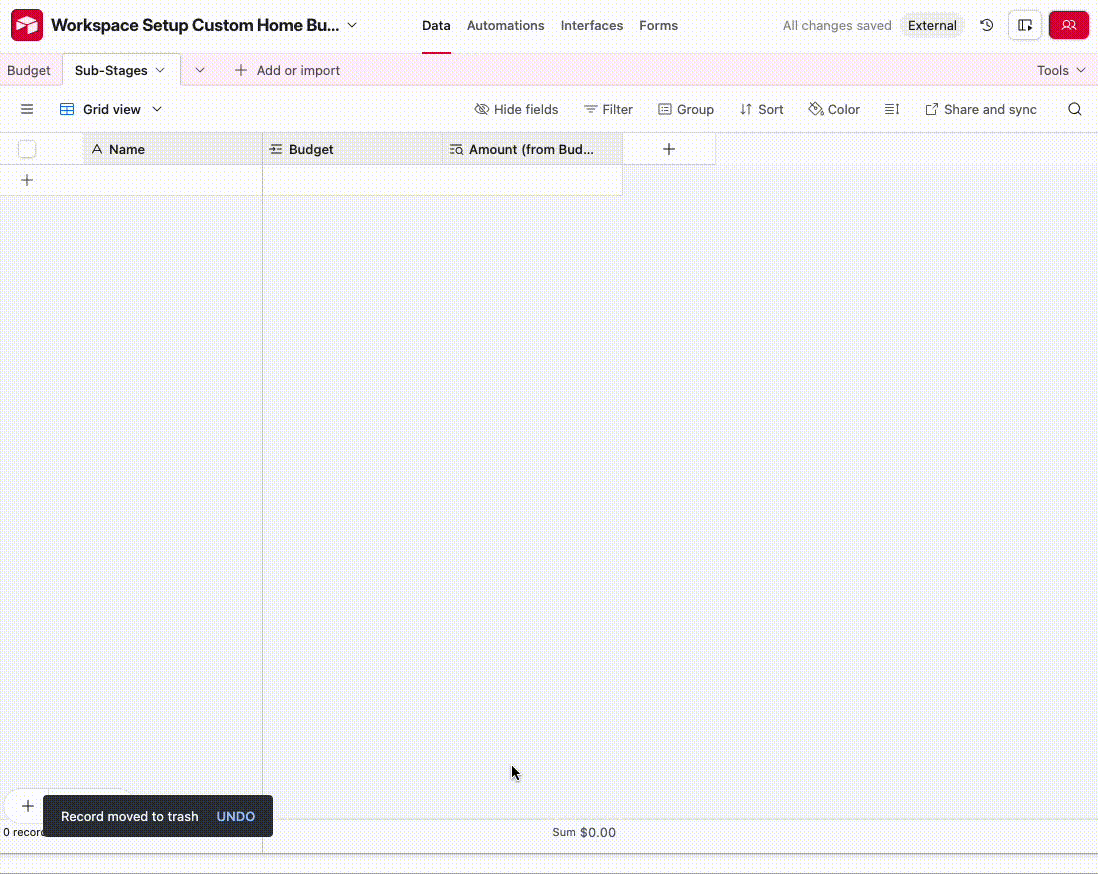Open the Sub-Stages table options chevron
This screenshot has width=1098, height=874.
pyautogui.click(x=160, y=70)
